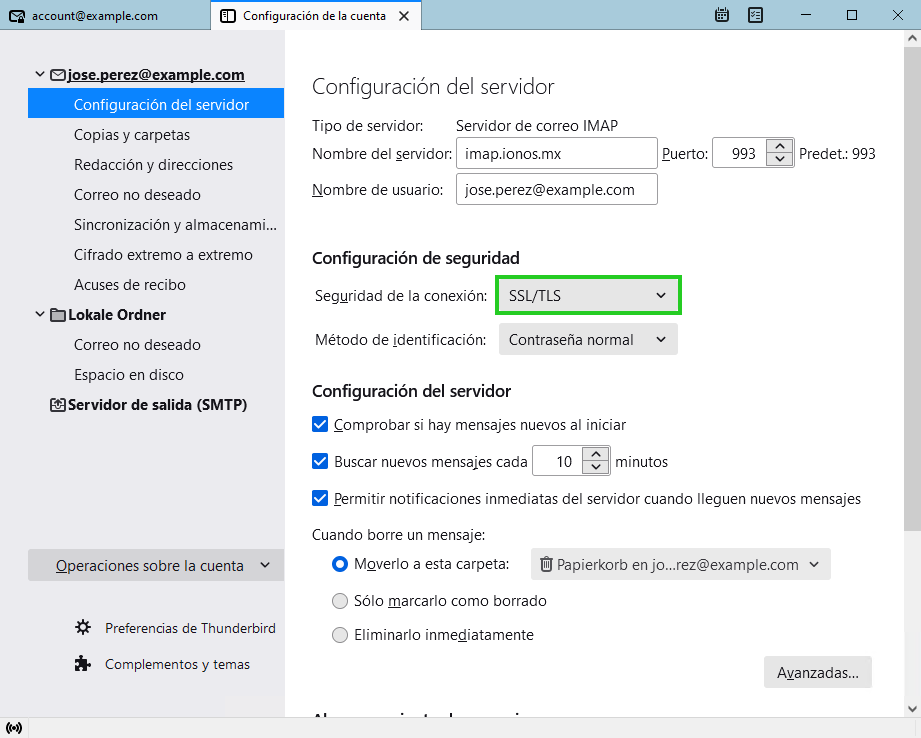Viewport: 921px width, 738px height.
Task: Click the Predet.: 993 default port text
Action: click(x=837, y=153)
